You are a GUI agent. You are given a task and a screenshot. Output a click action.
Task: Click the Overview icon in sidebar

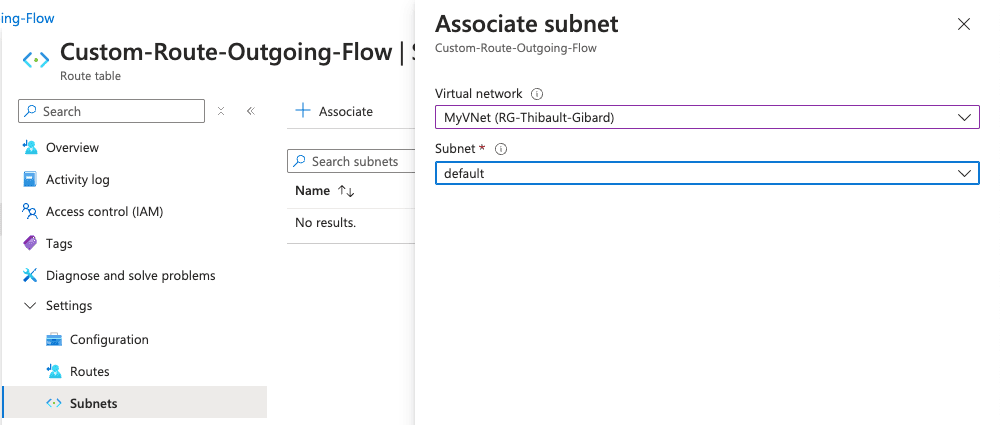coord(30,147)
